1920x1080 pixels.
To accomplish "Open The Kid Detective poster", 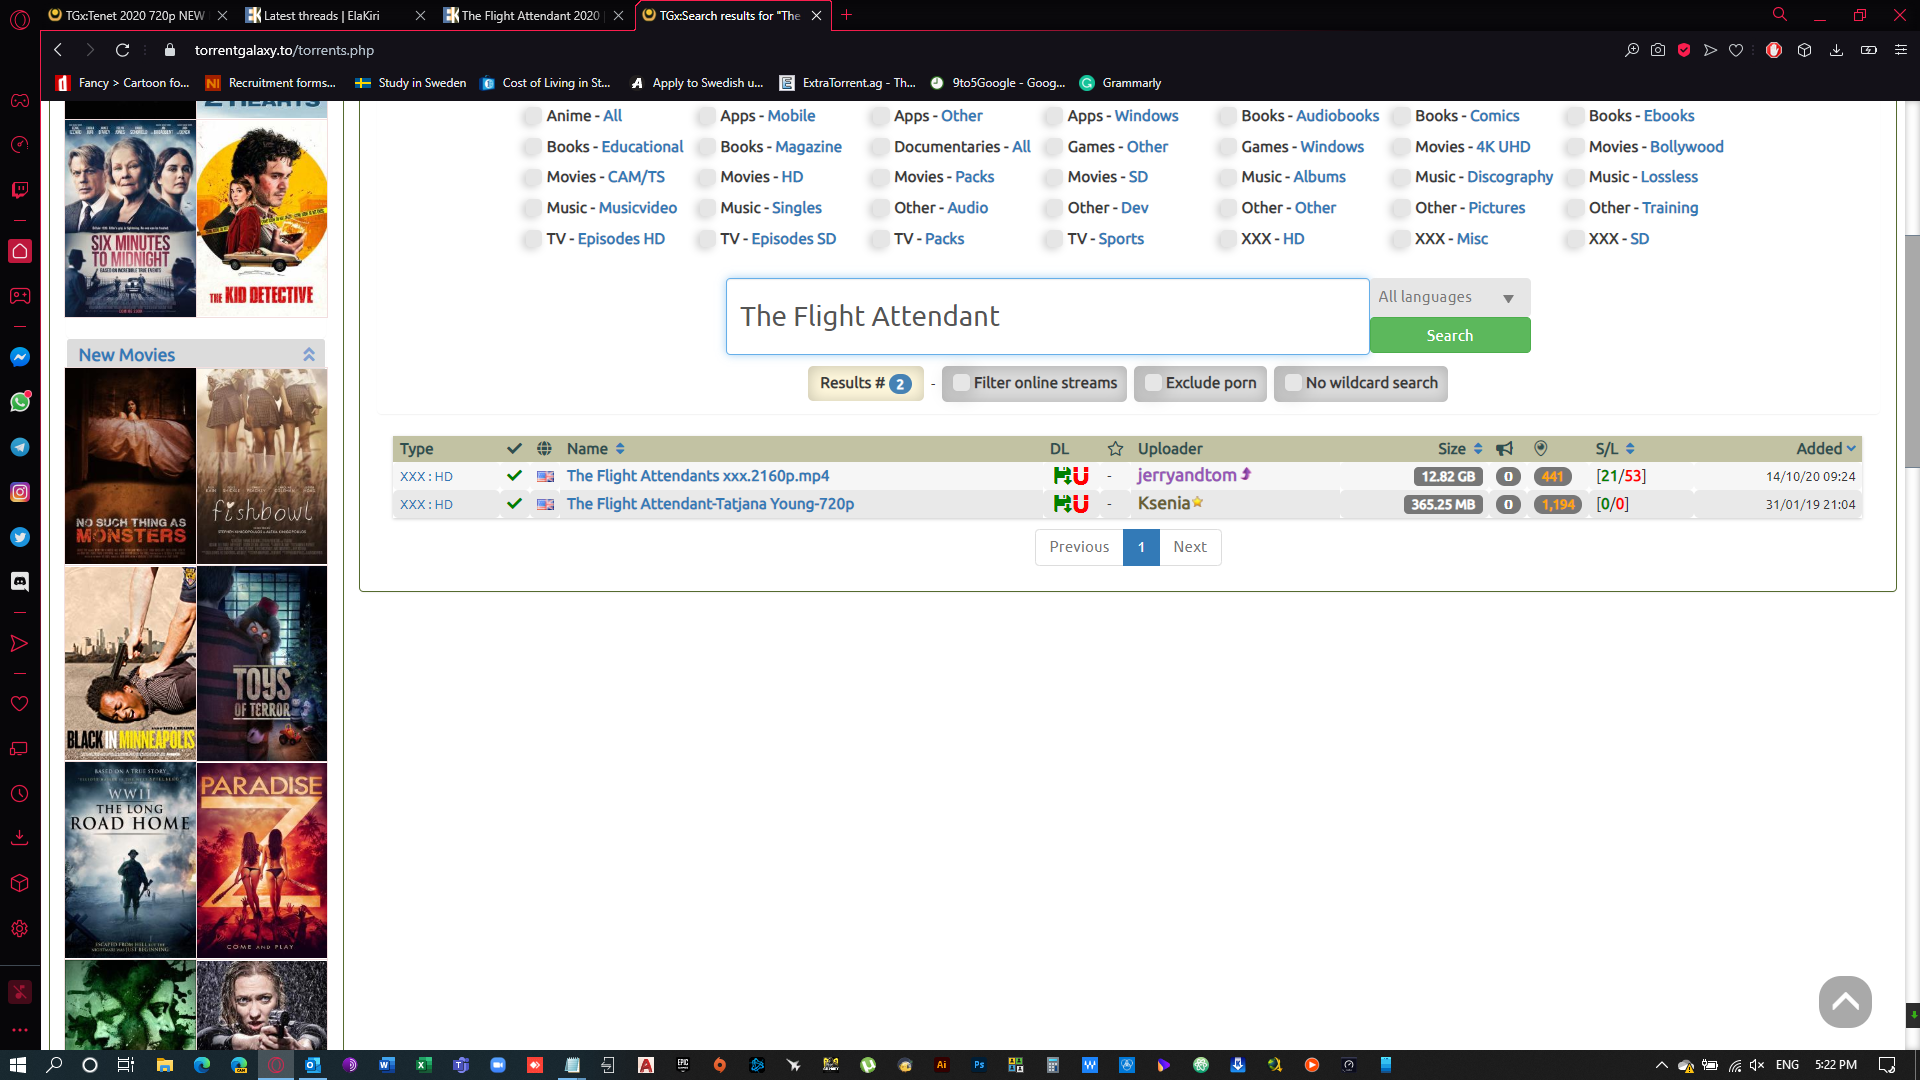I will click(262, 218).
